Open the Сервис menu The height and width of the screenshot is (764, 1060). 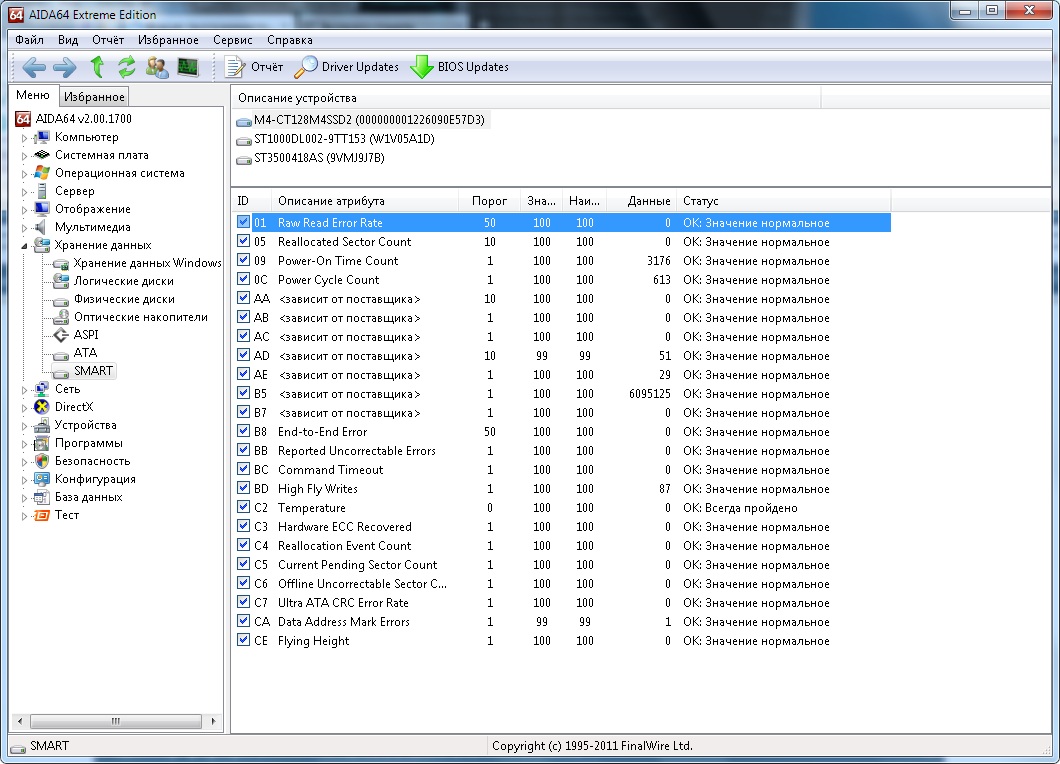[x=232, y=40]
